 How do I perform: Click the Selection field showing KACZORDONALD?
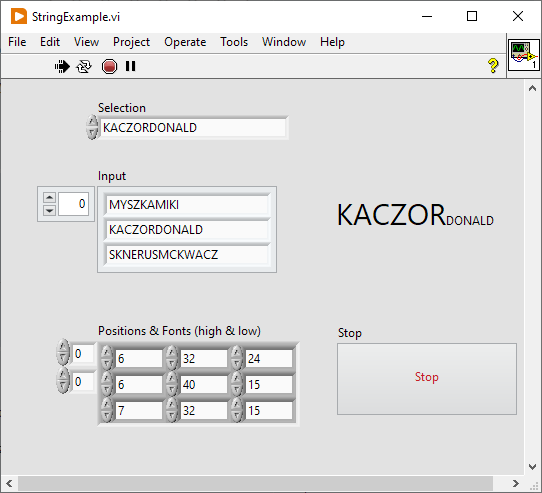click(194, 128)
